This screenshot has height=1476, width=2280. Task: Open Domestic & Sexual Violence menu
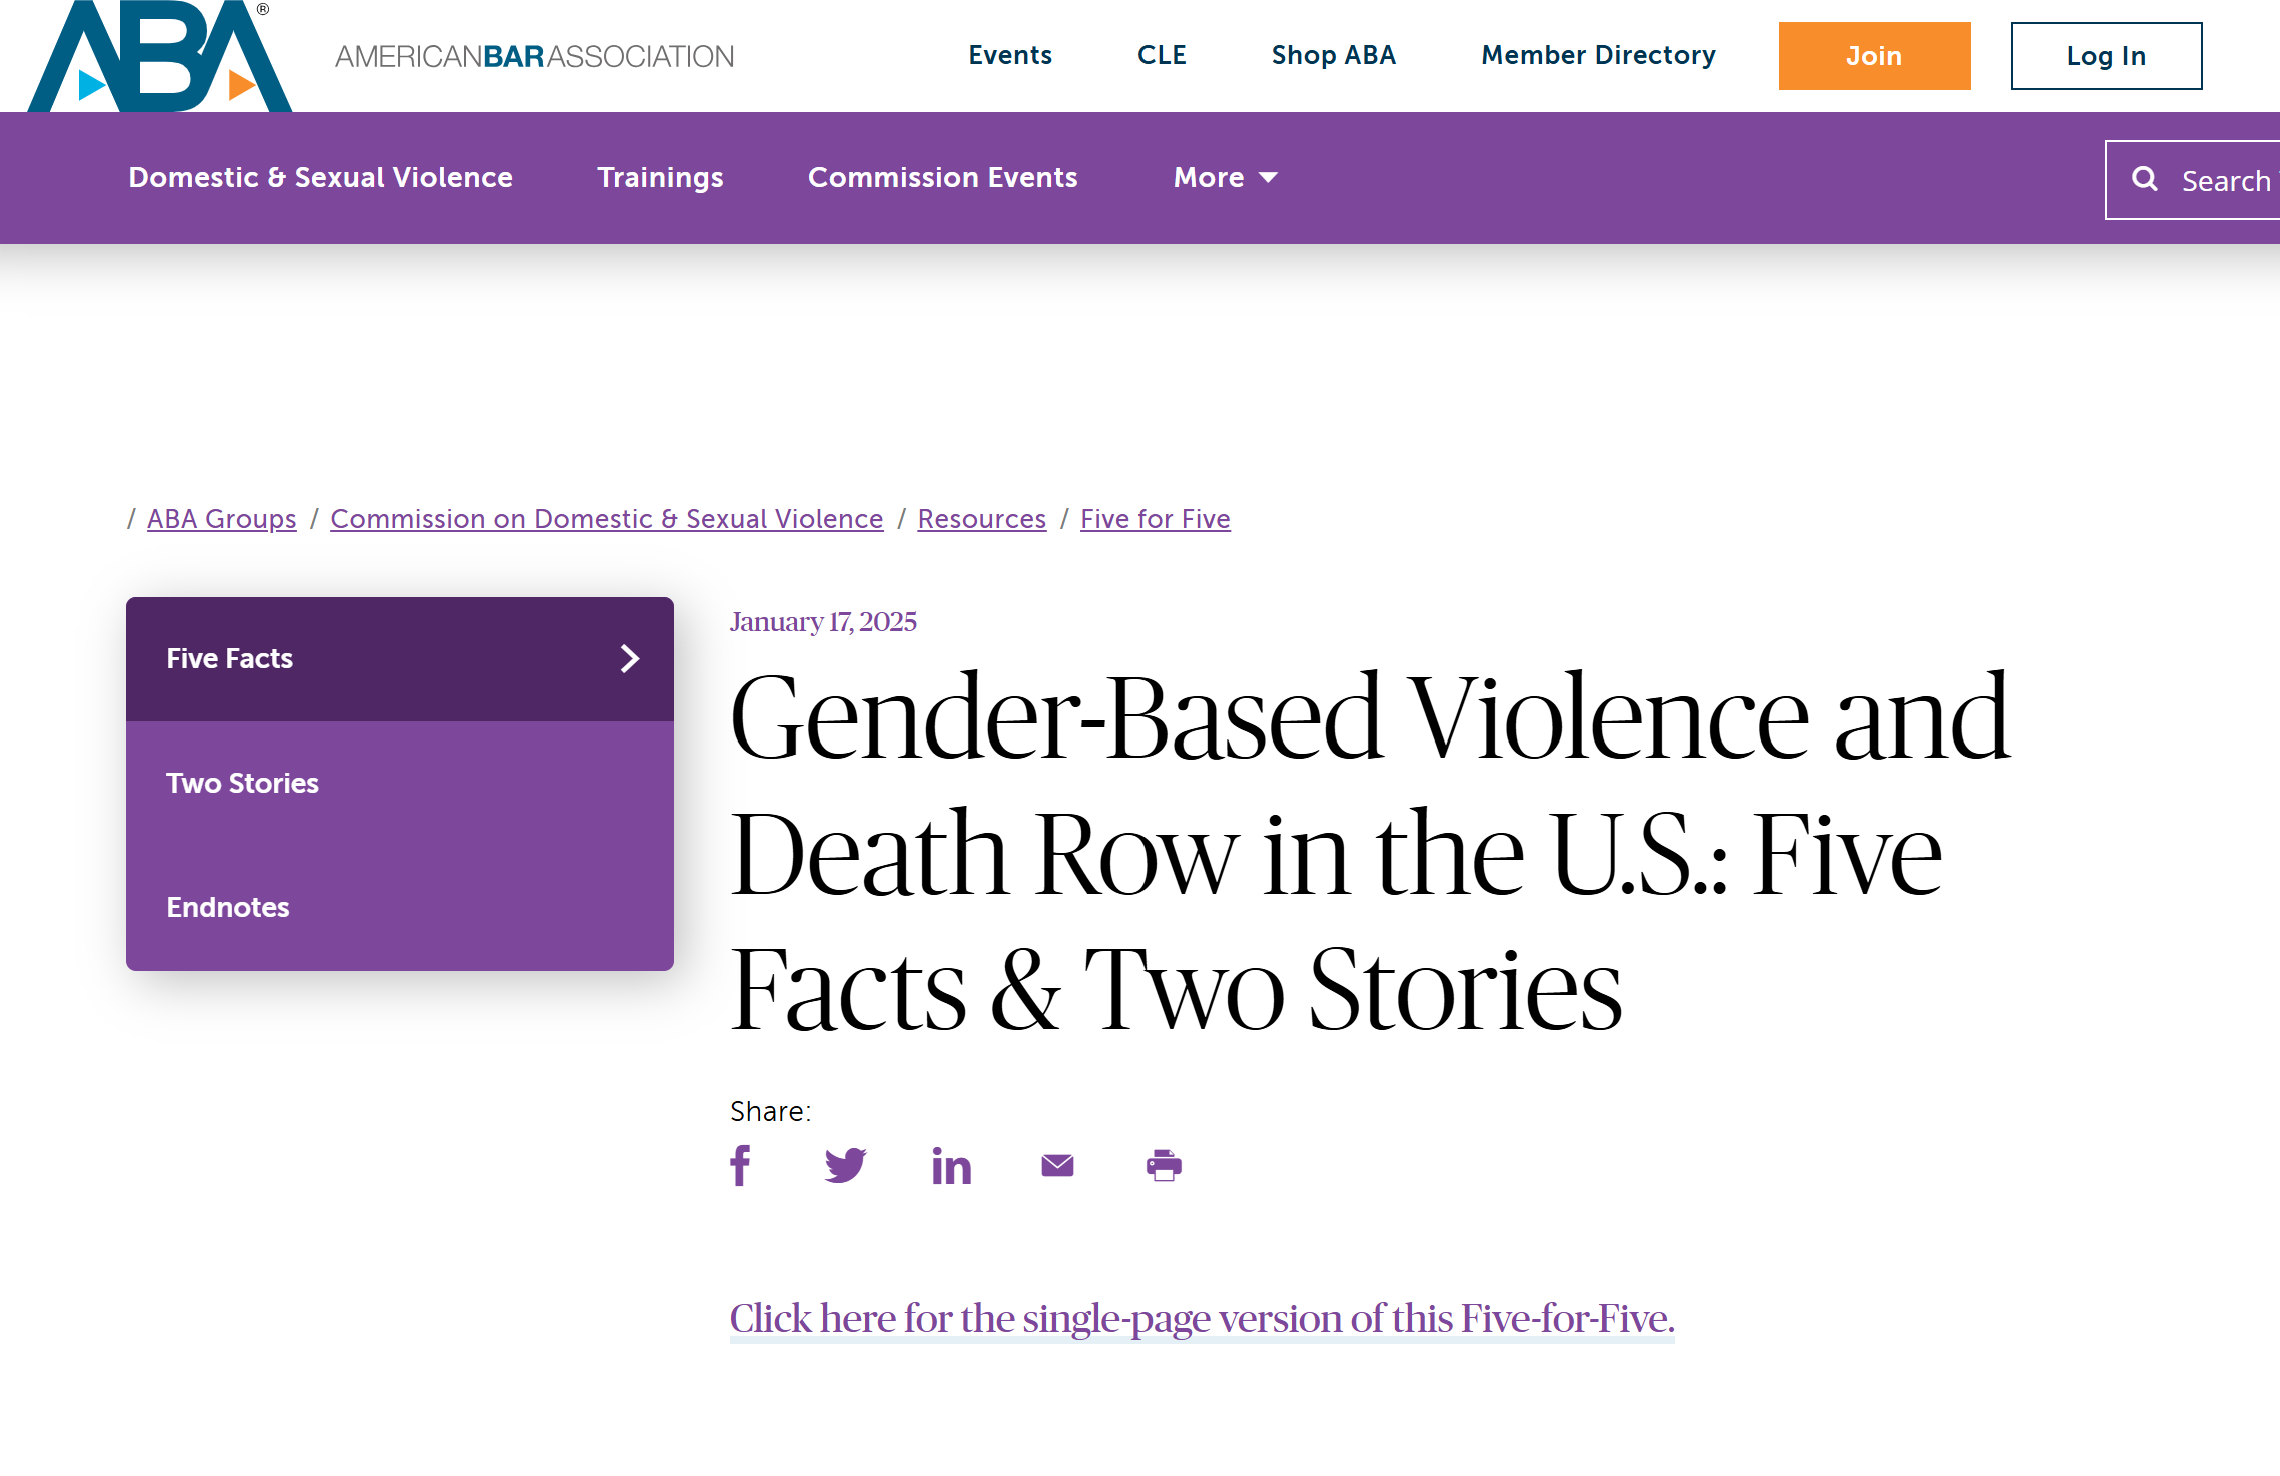[x=320, y=178]
